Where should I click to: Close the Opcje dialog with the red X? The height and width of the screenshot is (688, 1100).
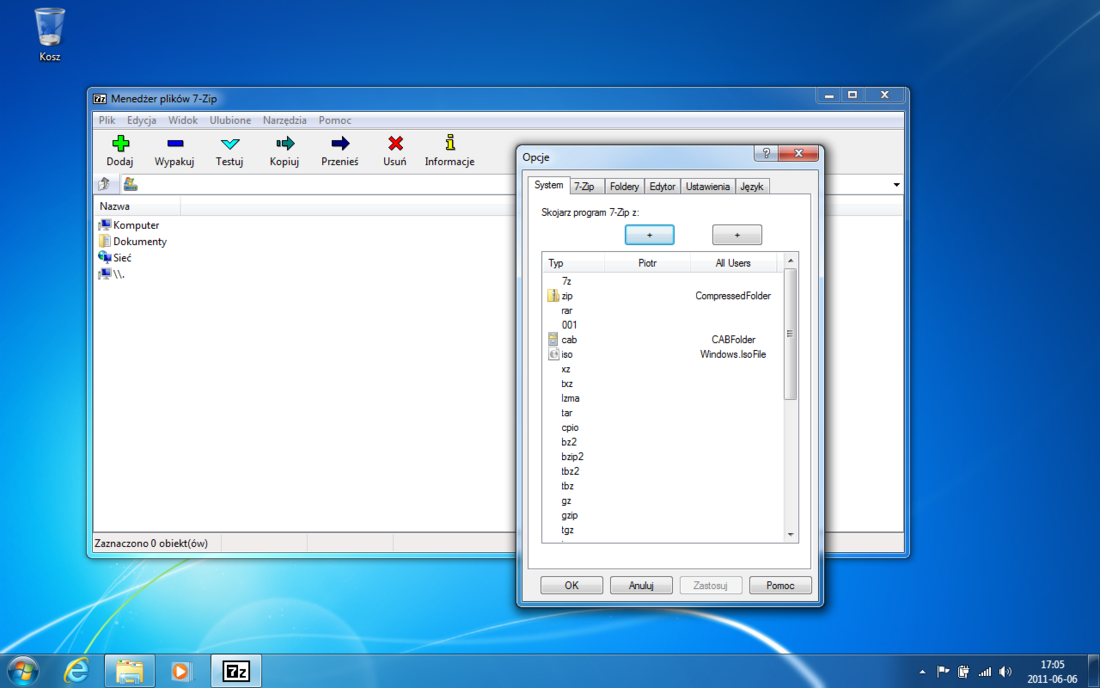click(798, 153)
